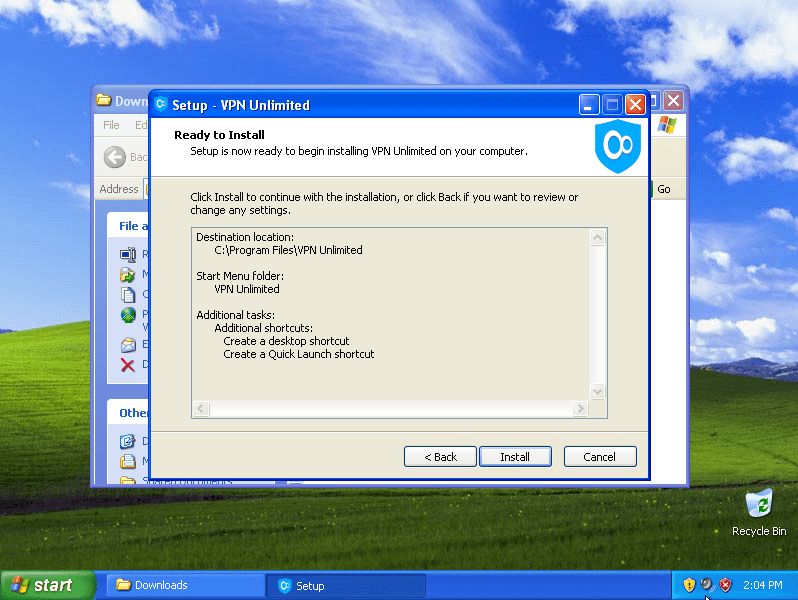Open the File menu in Explorer

point(111,125)
